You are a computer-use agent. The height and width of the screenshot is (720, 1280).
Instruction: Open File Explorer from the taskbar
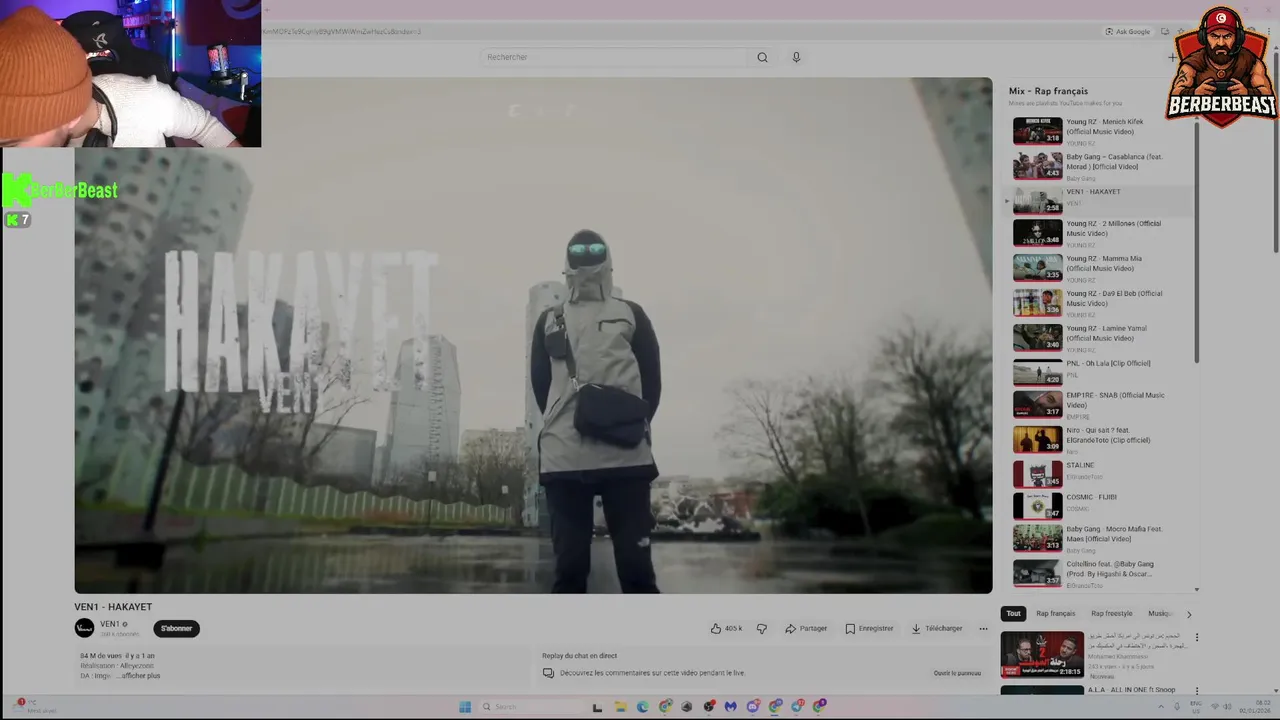click(x=620, y=707)
